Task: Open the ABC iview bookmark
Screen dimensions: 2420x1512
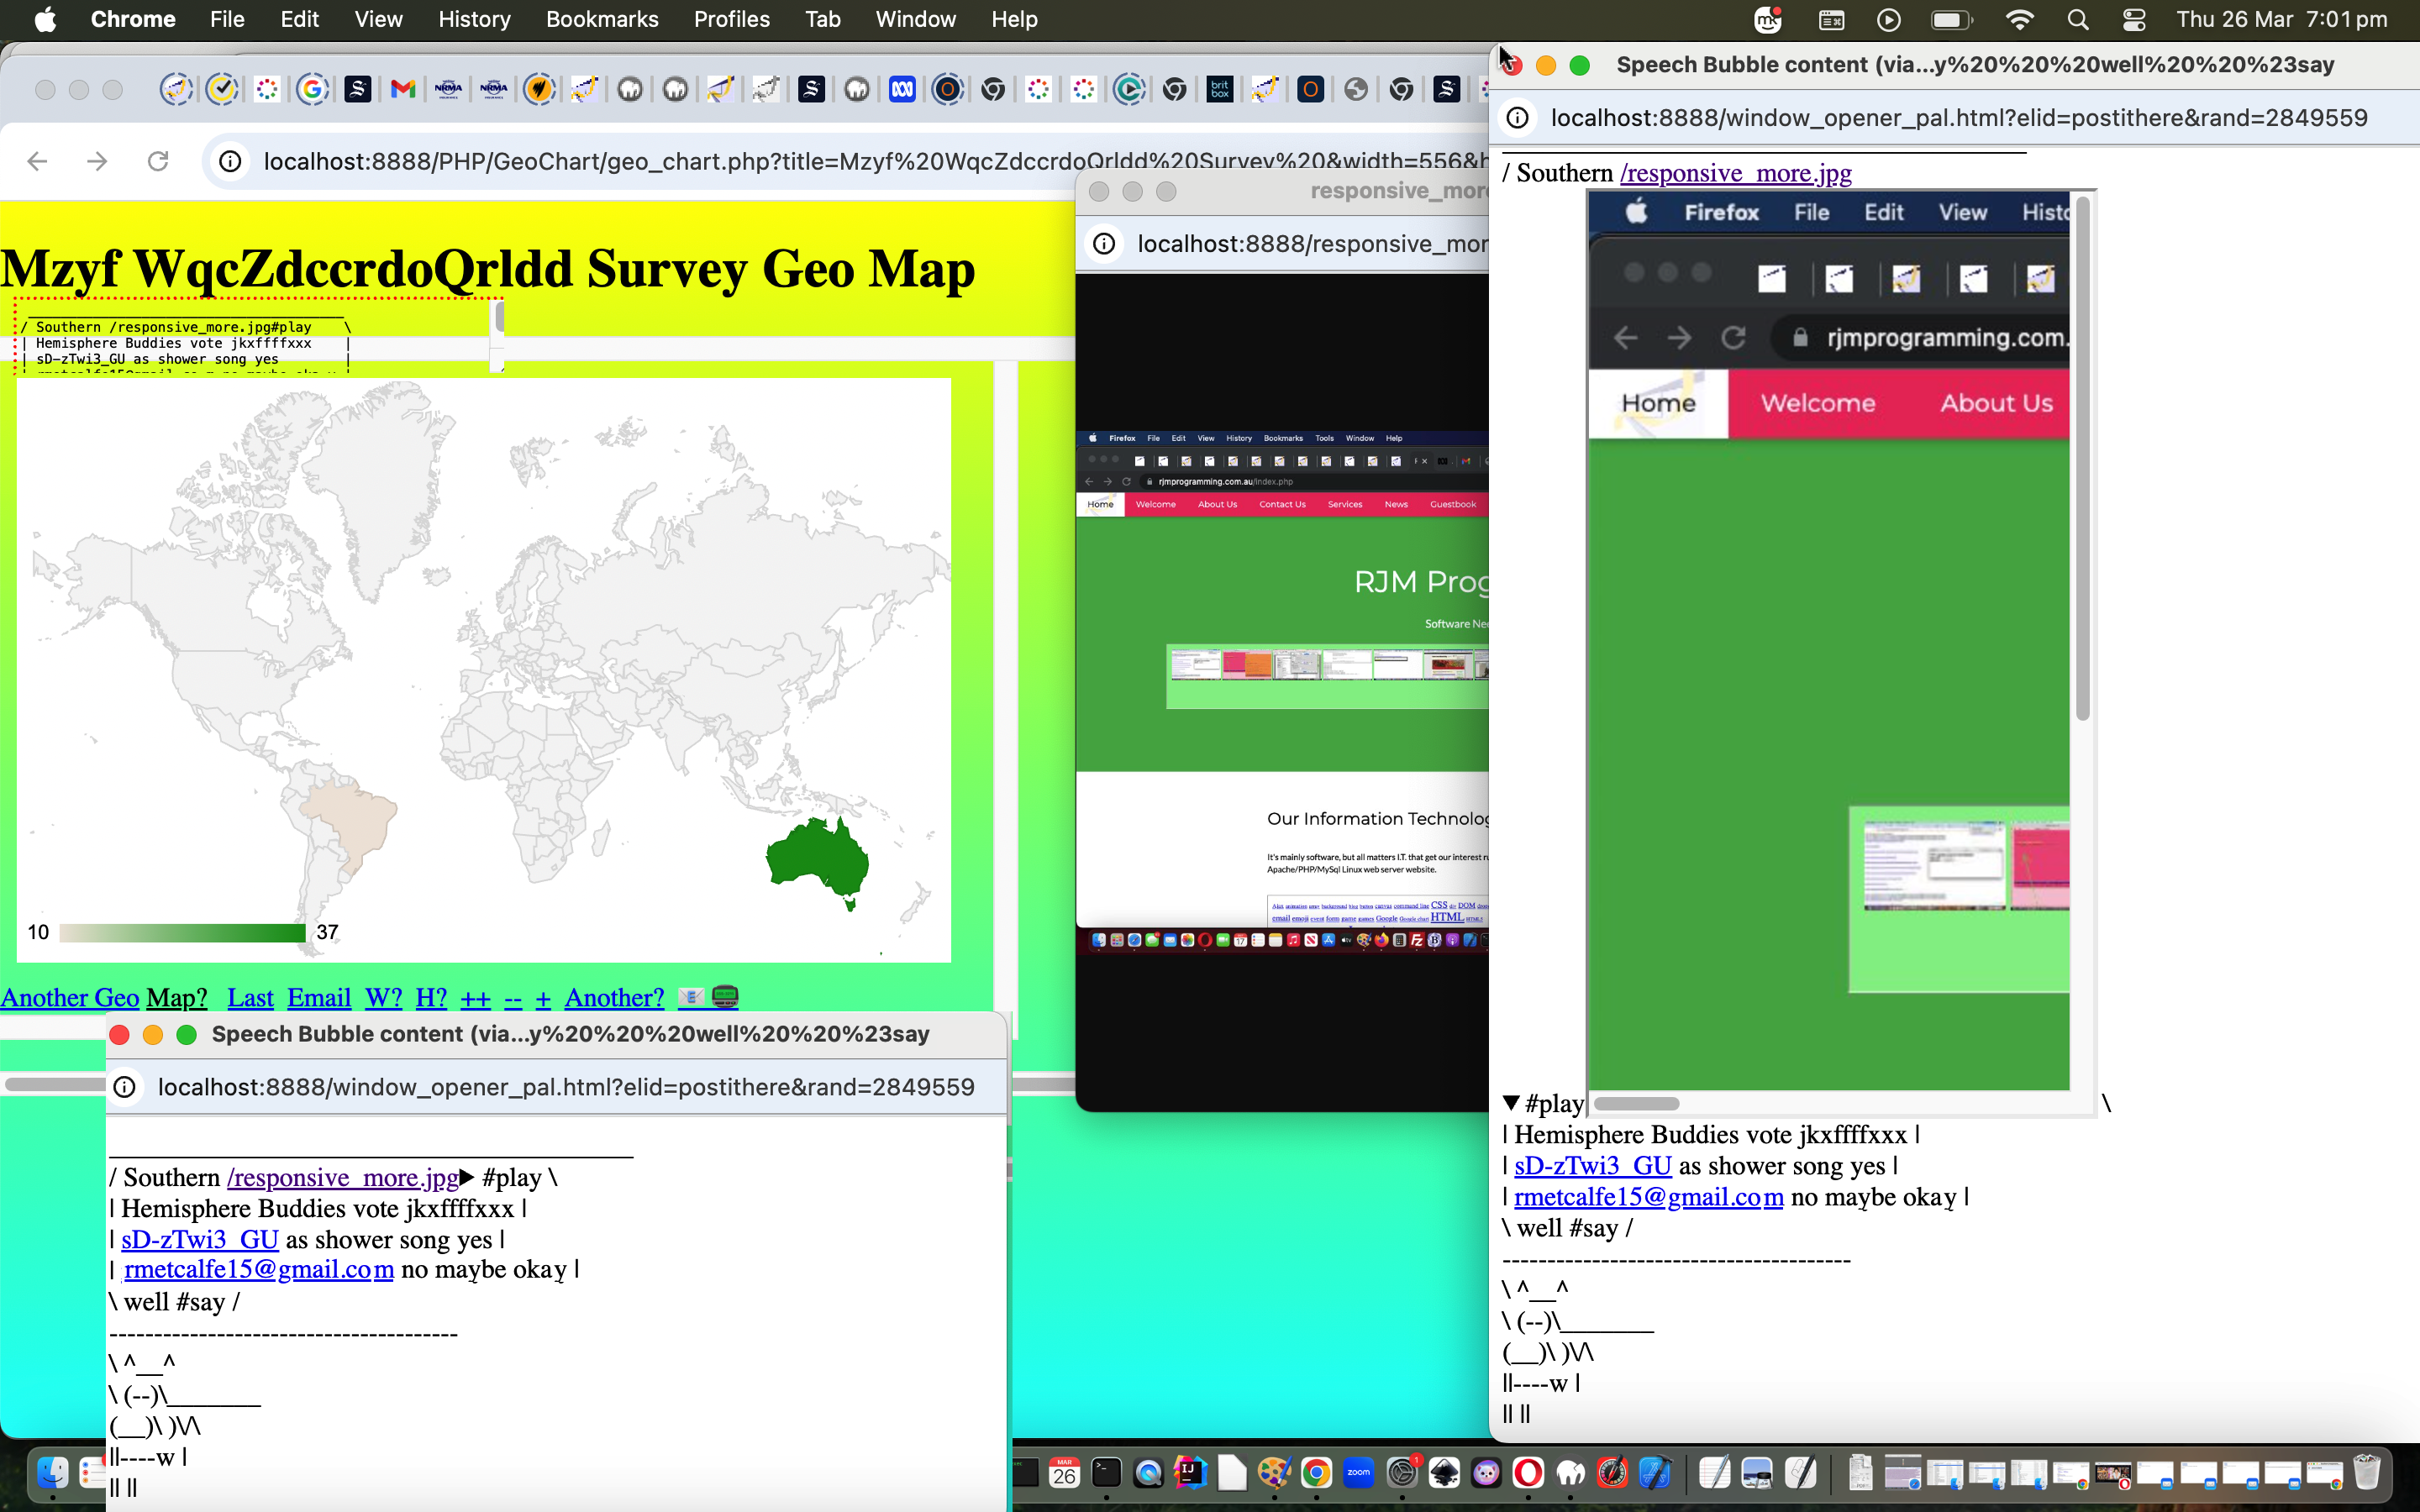Action: (903, 89)
